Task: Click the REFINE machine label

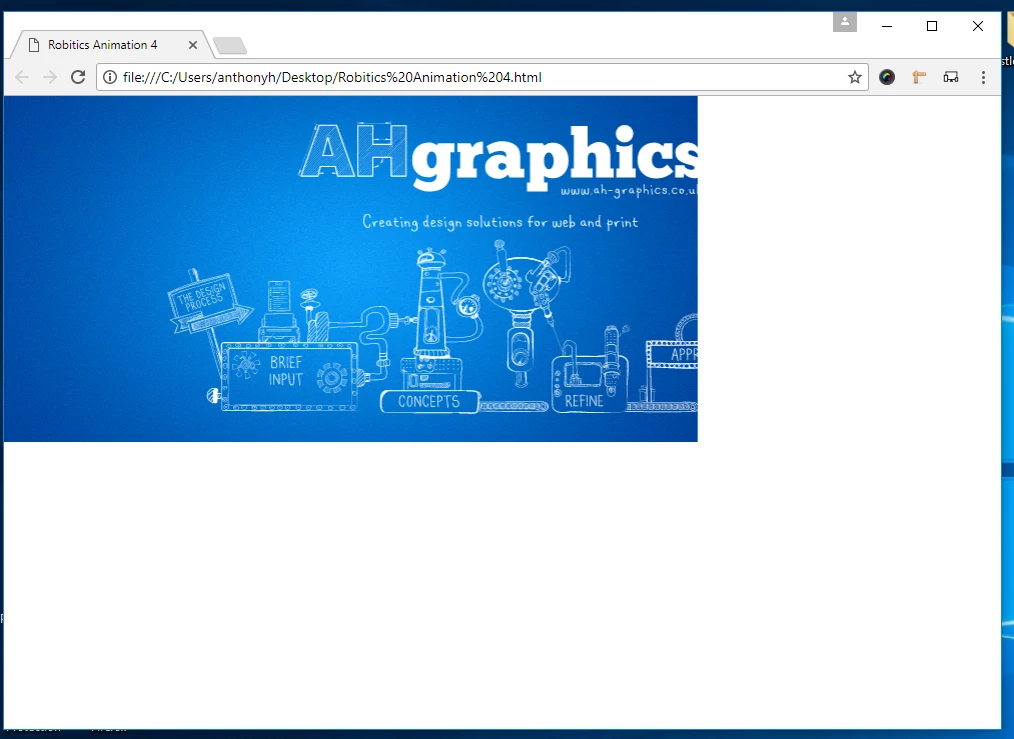Action: 584,401
